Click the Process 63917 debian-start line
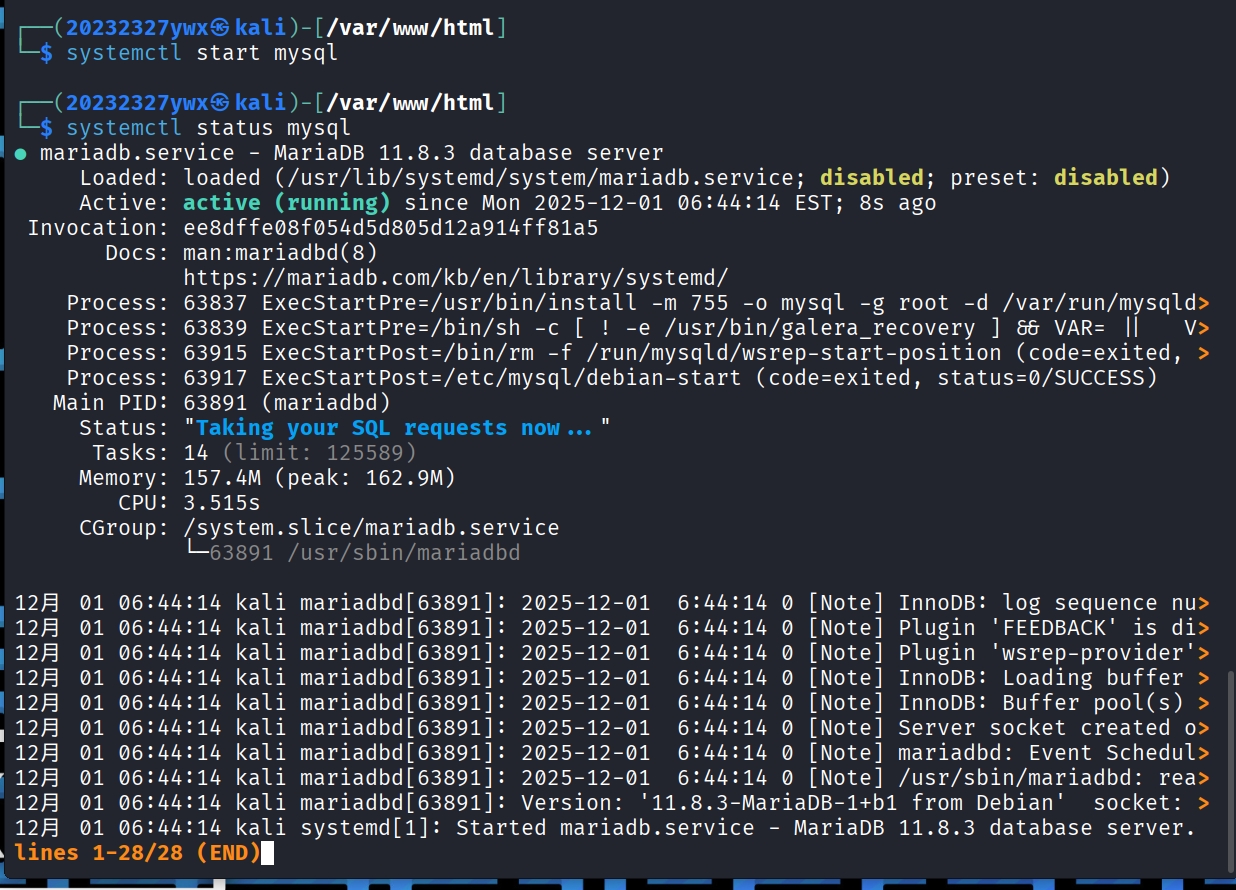 [x=612, y=378]
